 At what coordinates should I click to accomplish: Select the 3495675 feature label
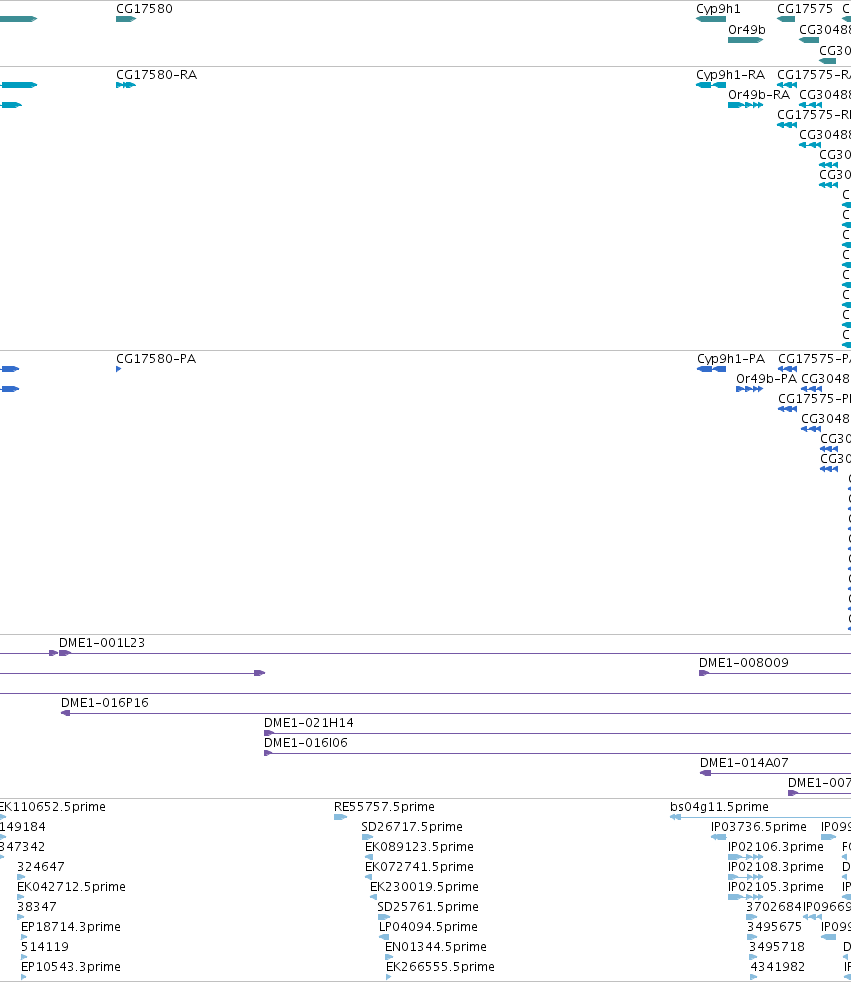(x=774, y=927)
